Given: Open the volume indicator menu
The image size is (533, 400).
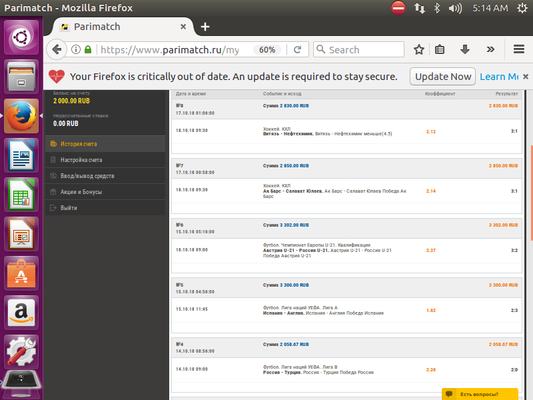Looking at the screenshot, I should pos(455,8).
